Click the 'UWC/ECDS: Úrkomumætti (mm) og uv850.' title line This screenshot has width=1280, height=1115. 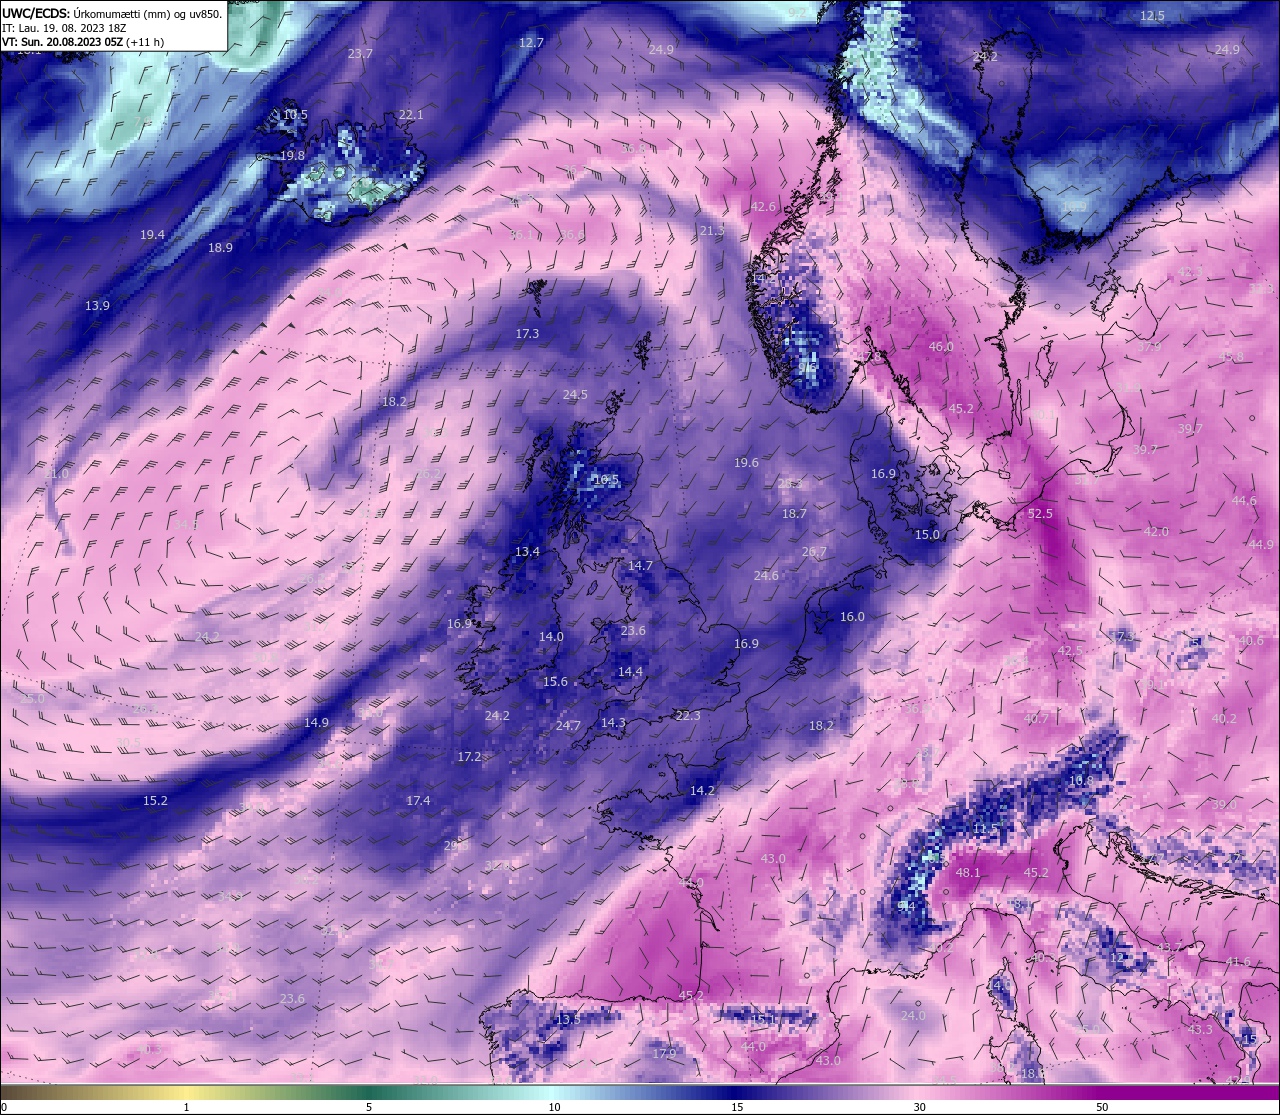tap(112, 13)
